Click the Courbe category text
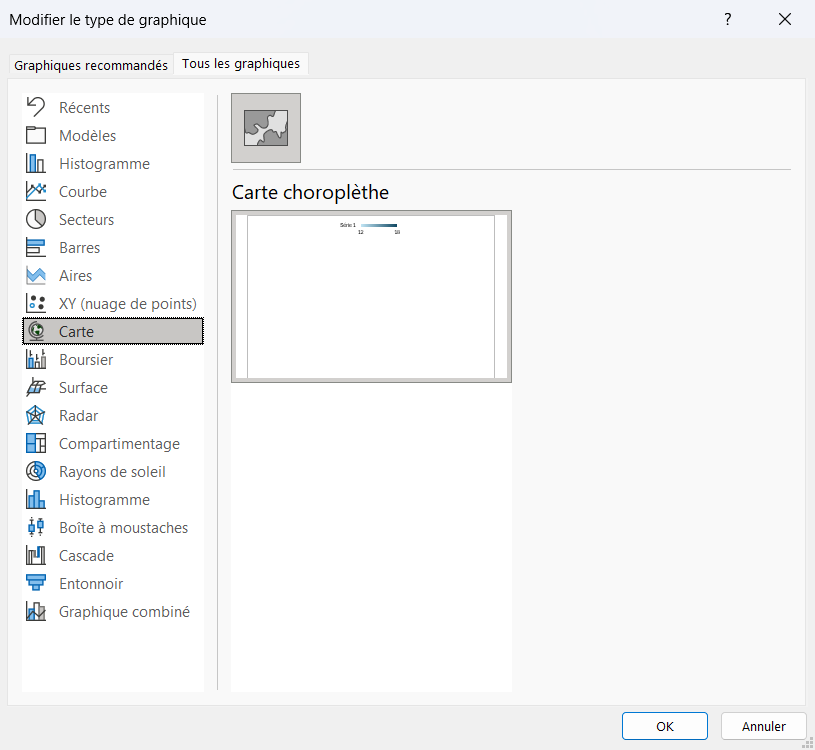The width and height of the screenshot is (815, 750). [x=83, y=192]
